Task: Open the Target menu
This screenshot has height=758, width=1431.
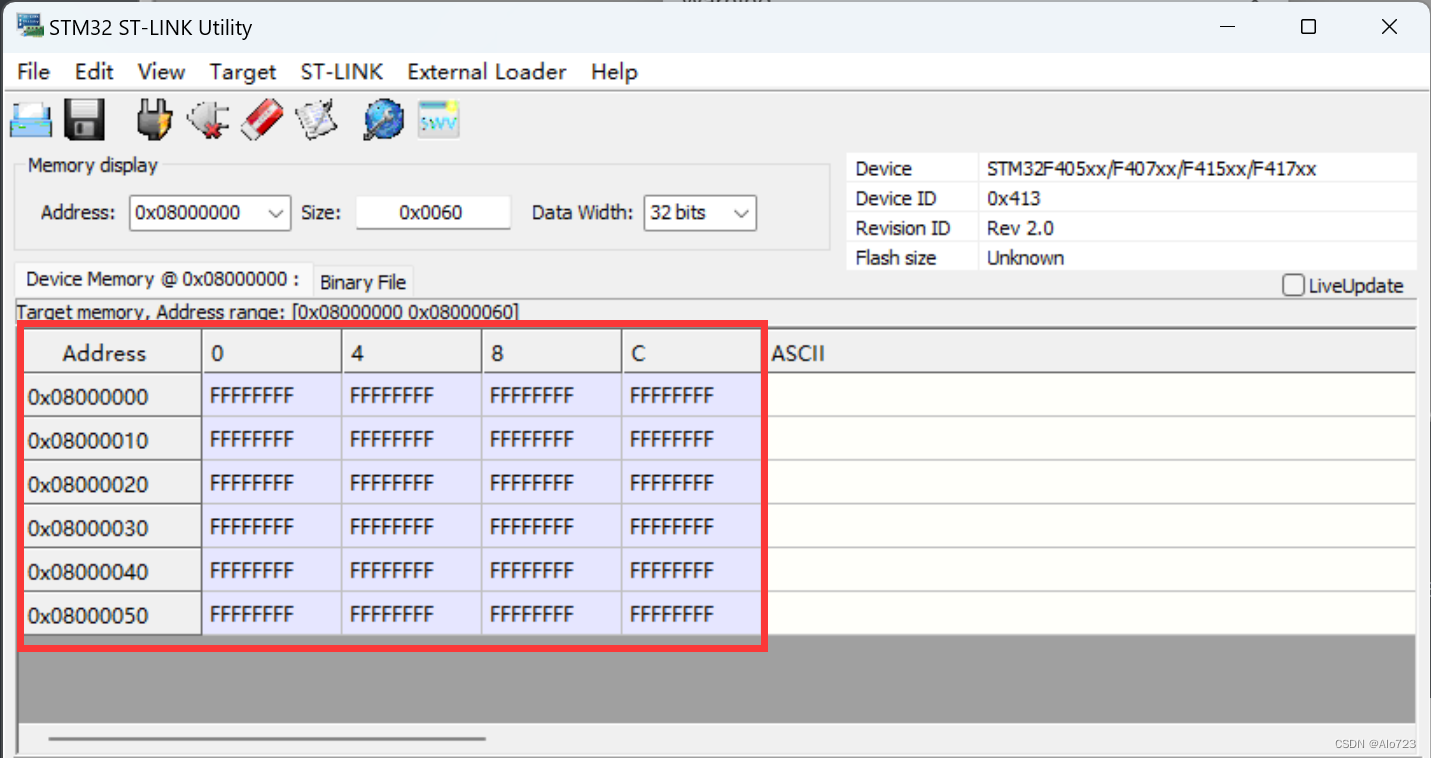Action: point(242,72)
